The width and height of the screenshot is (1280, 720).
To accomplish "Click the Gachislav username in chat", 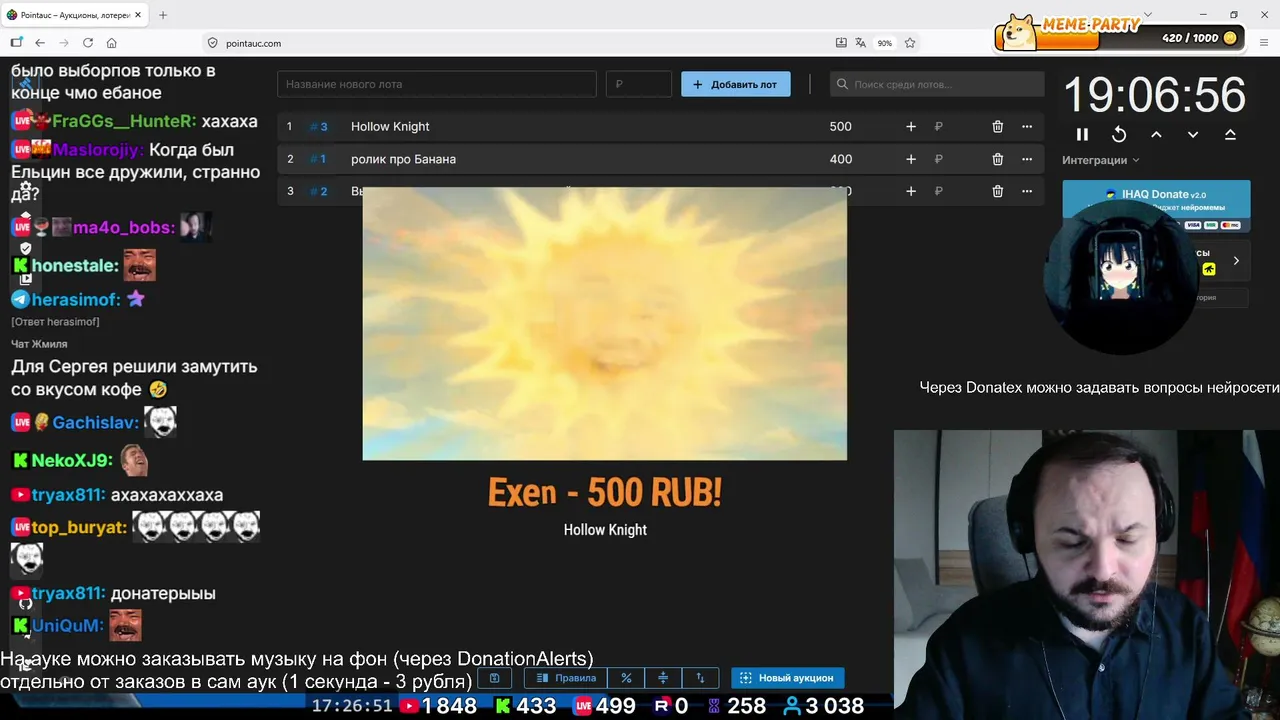I will [95, 423].
